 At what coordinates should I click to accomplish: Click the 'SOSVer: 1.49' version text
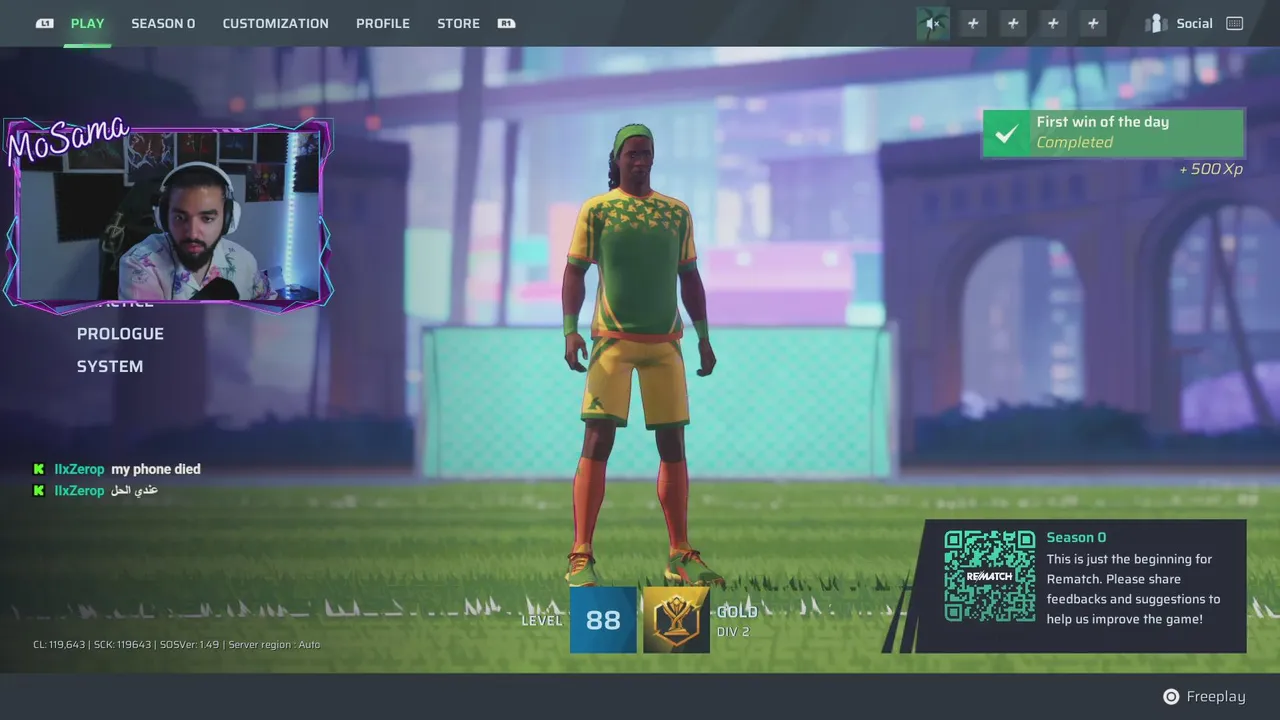pos(189,645)
